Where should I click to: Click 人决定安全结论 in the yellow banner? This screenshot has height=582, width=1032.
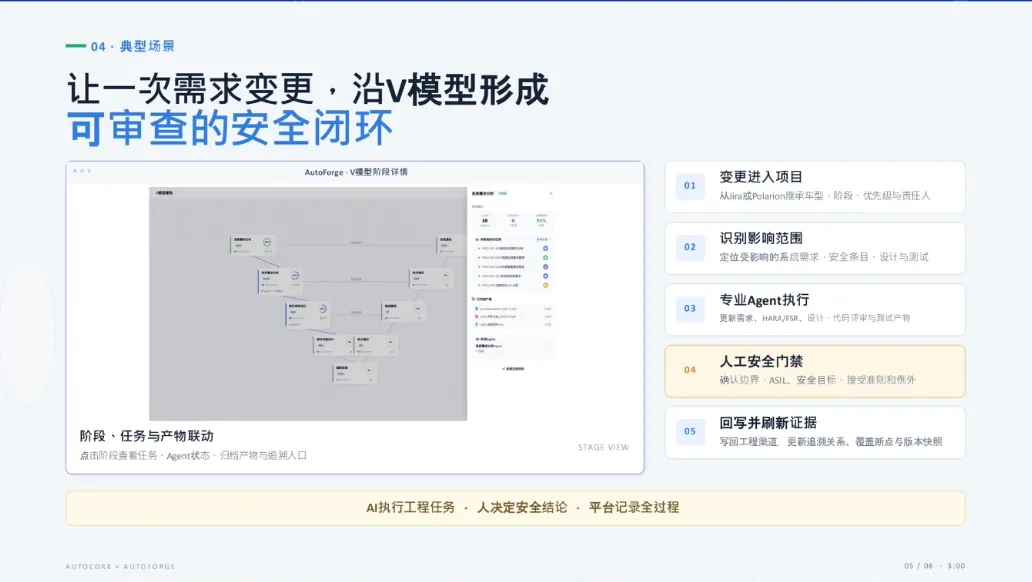[522, 508]
